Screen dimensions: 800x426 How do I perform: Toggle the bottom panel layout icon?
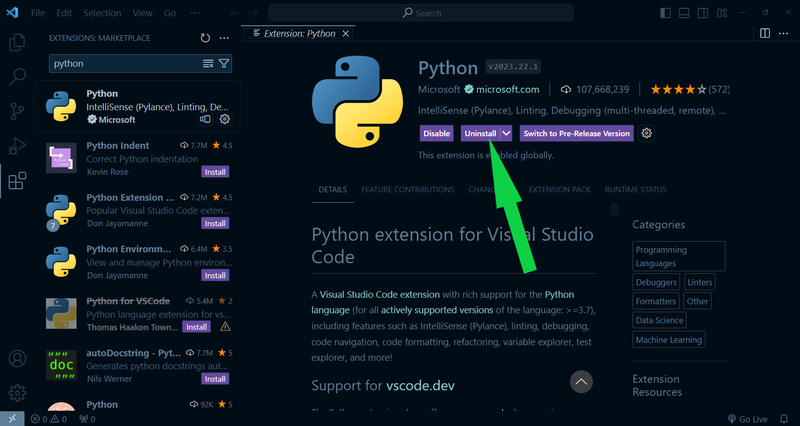click(x=684, y=13)
